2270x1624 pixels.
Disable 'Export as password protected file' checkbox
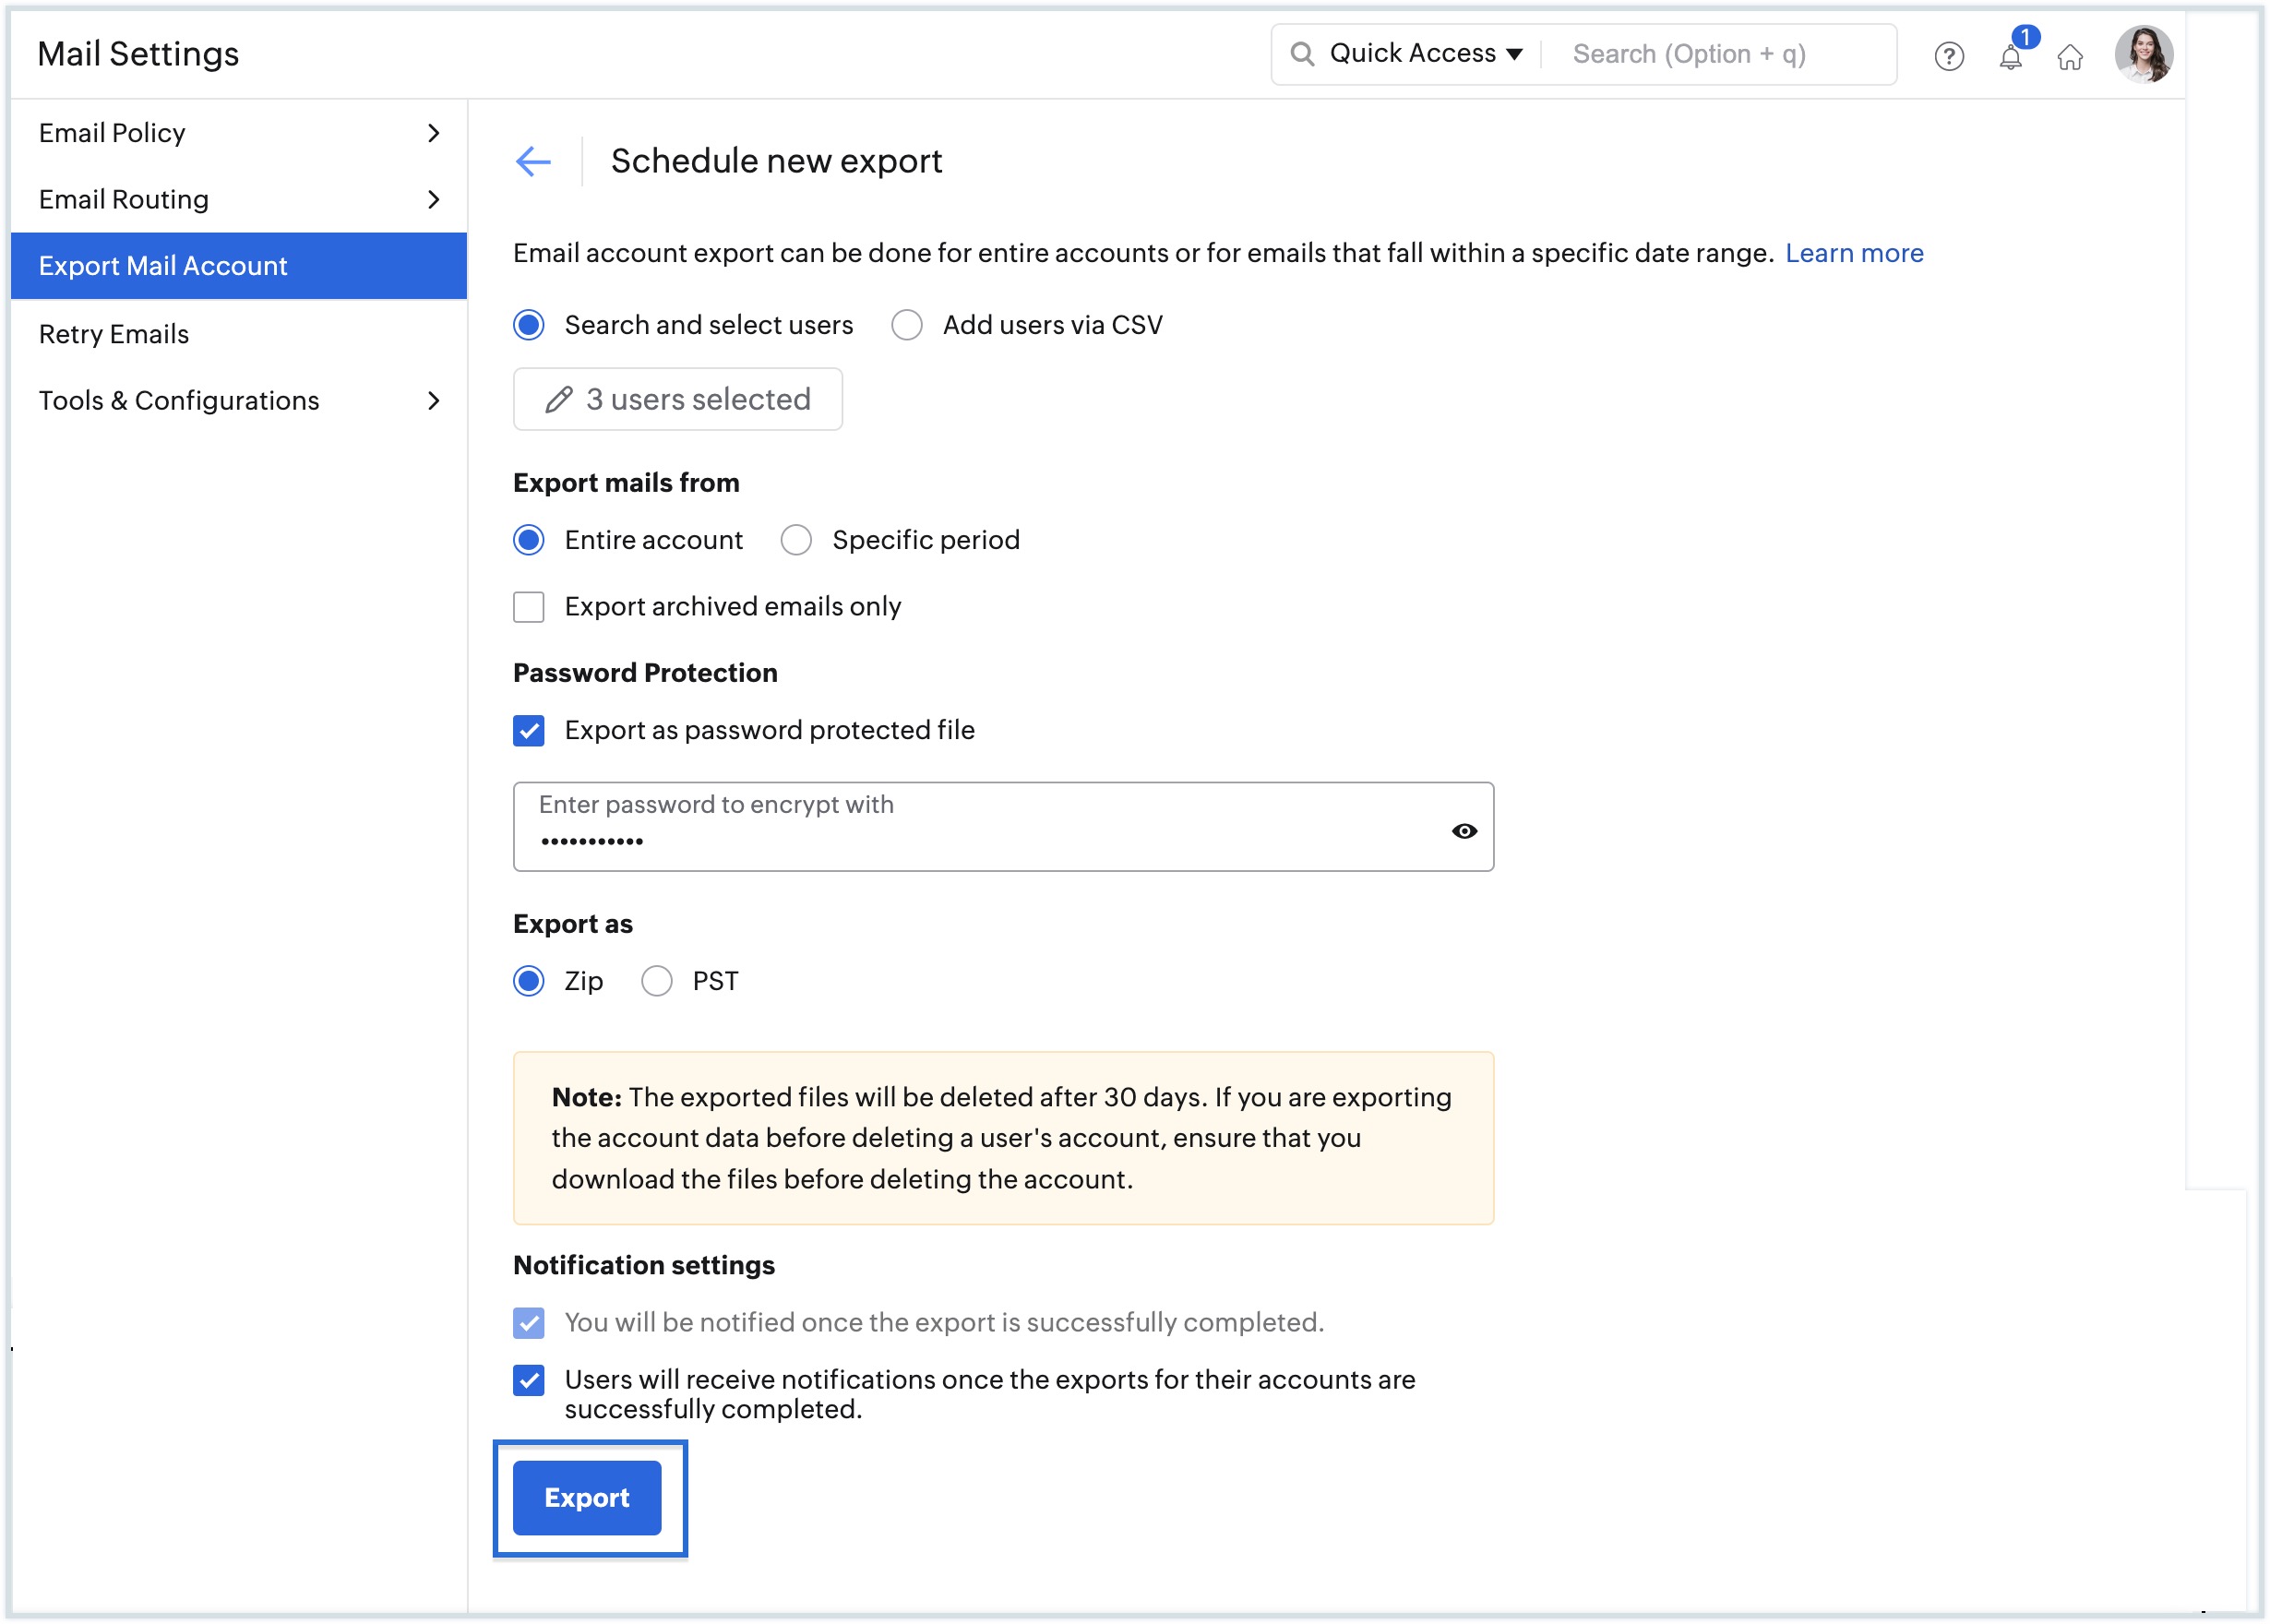pos(531,731)
